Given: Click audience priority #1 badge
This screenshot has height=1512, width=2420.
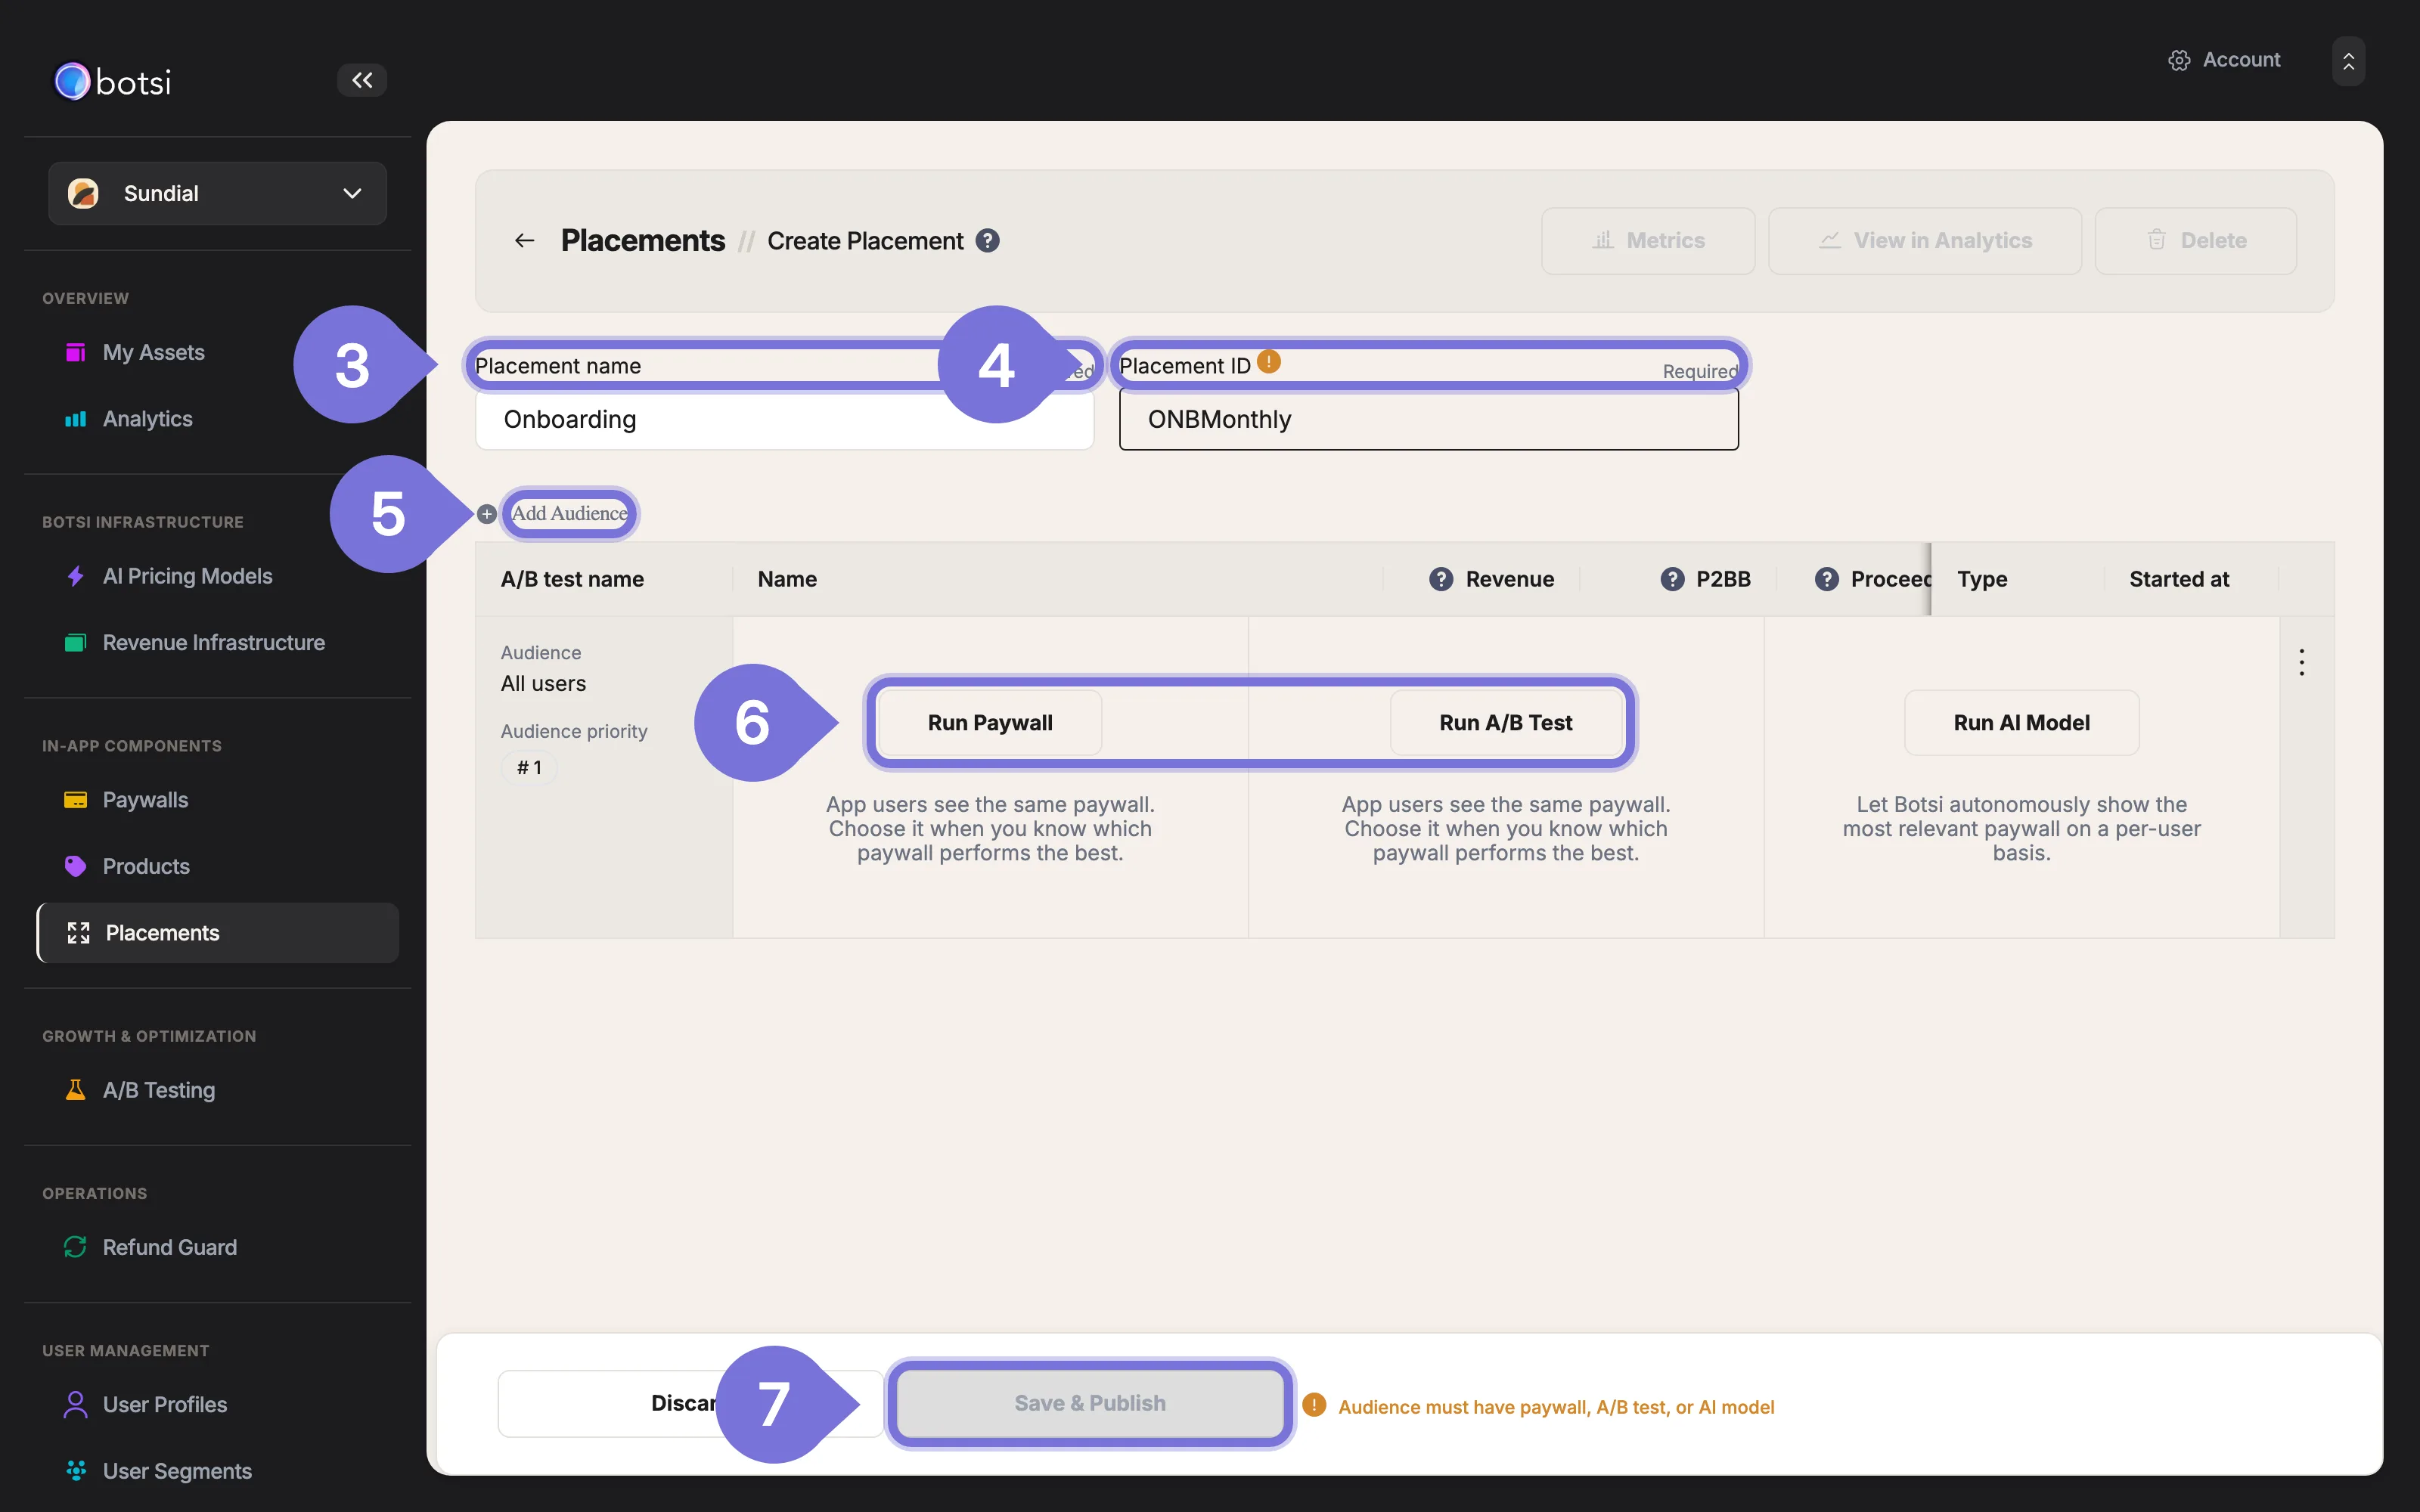Looking at the screenshot, I should point(529,768).
